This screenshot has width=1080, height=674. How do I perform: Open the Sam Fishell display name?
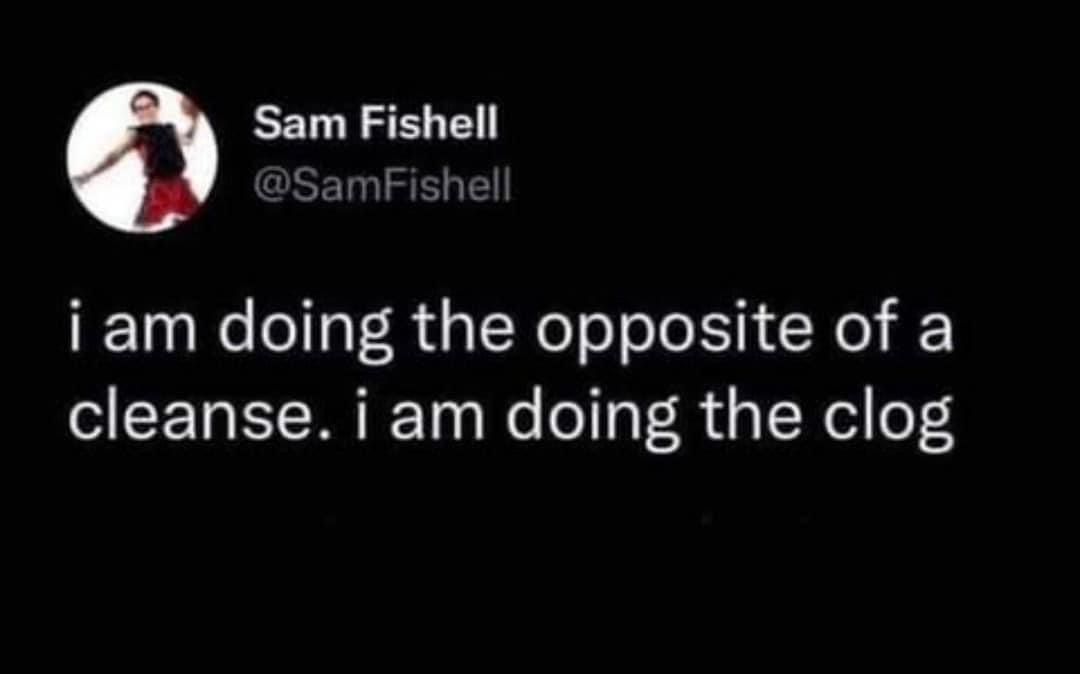click(375, 124)
